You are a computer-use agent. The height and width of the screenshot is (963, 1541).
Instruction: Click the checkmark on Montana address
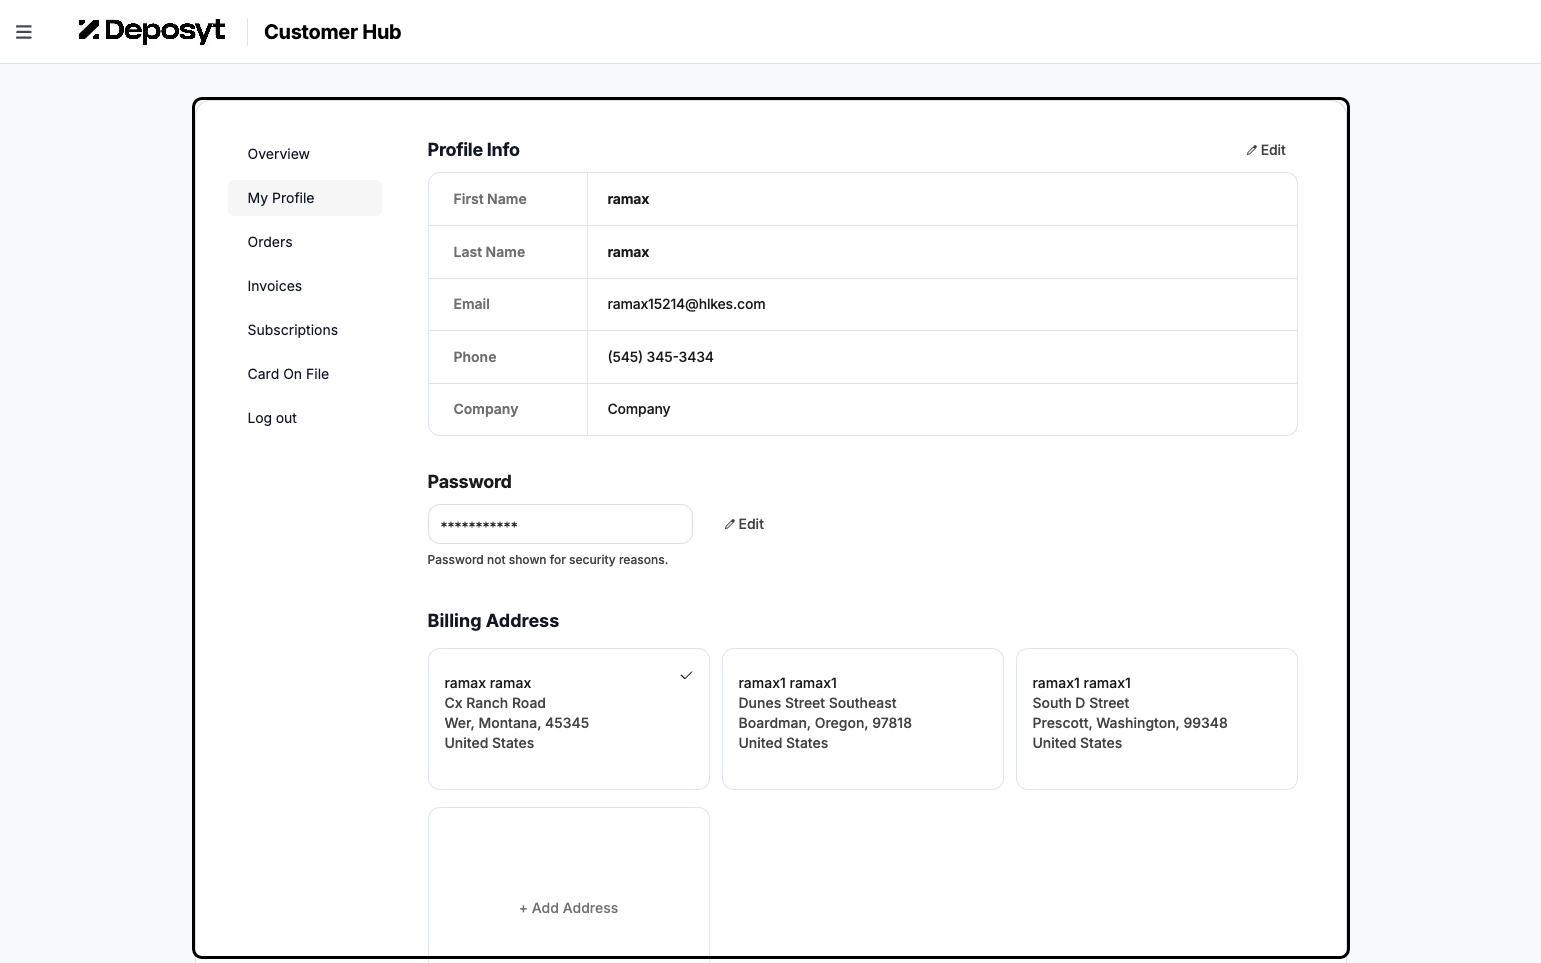[x=686, y=676]
